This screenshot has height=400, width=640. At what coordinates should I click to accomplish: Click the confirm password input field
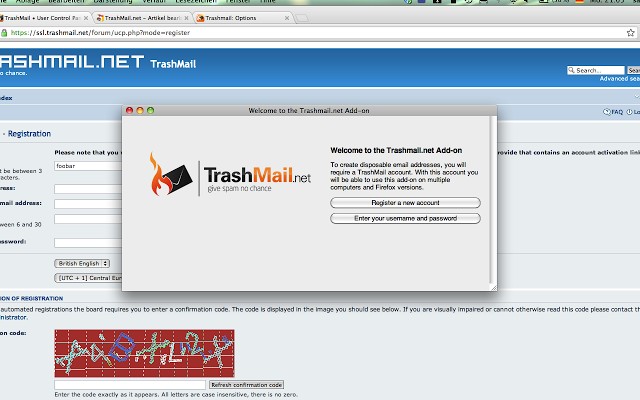88,242
